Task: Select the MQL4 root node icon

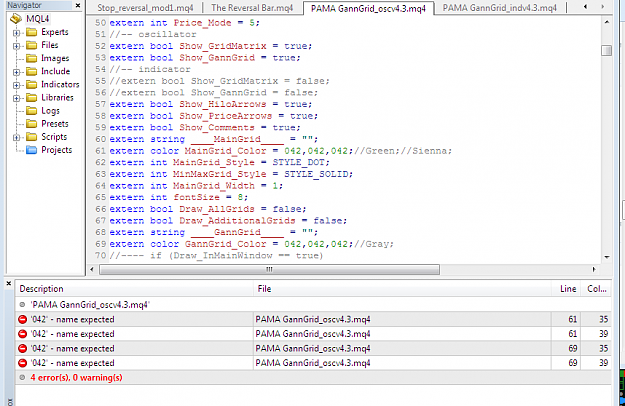Action: [16, 19]
